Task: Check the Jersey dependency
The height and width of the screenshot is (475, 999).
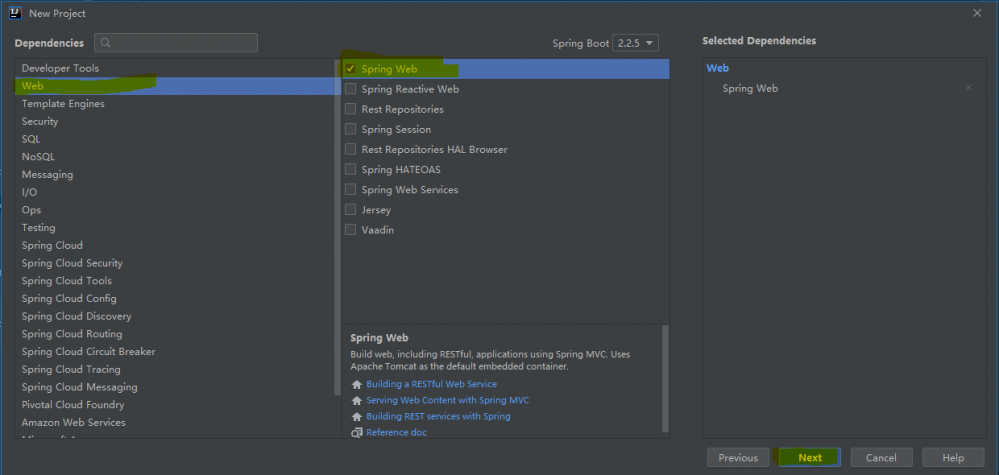Action: [350, 209]
